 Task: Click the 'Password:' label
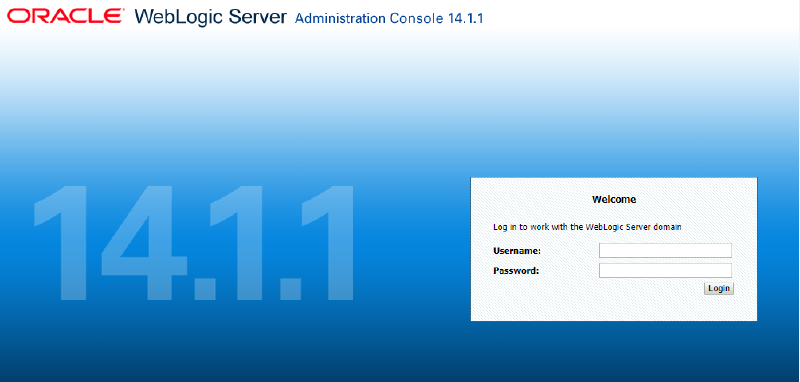(516, 271)
